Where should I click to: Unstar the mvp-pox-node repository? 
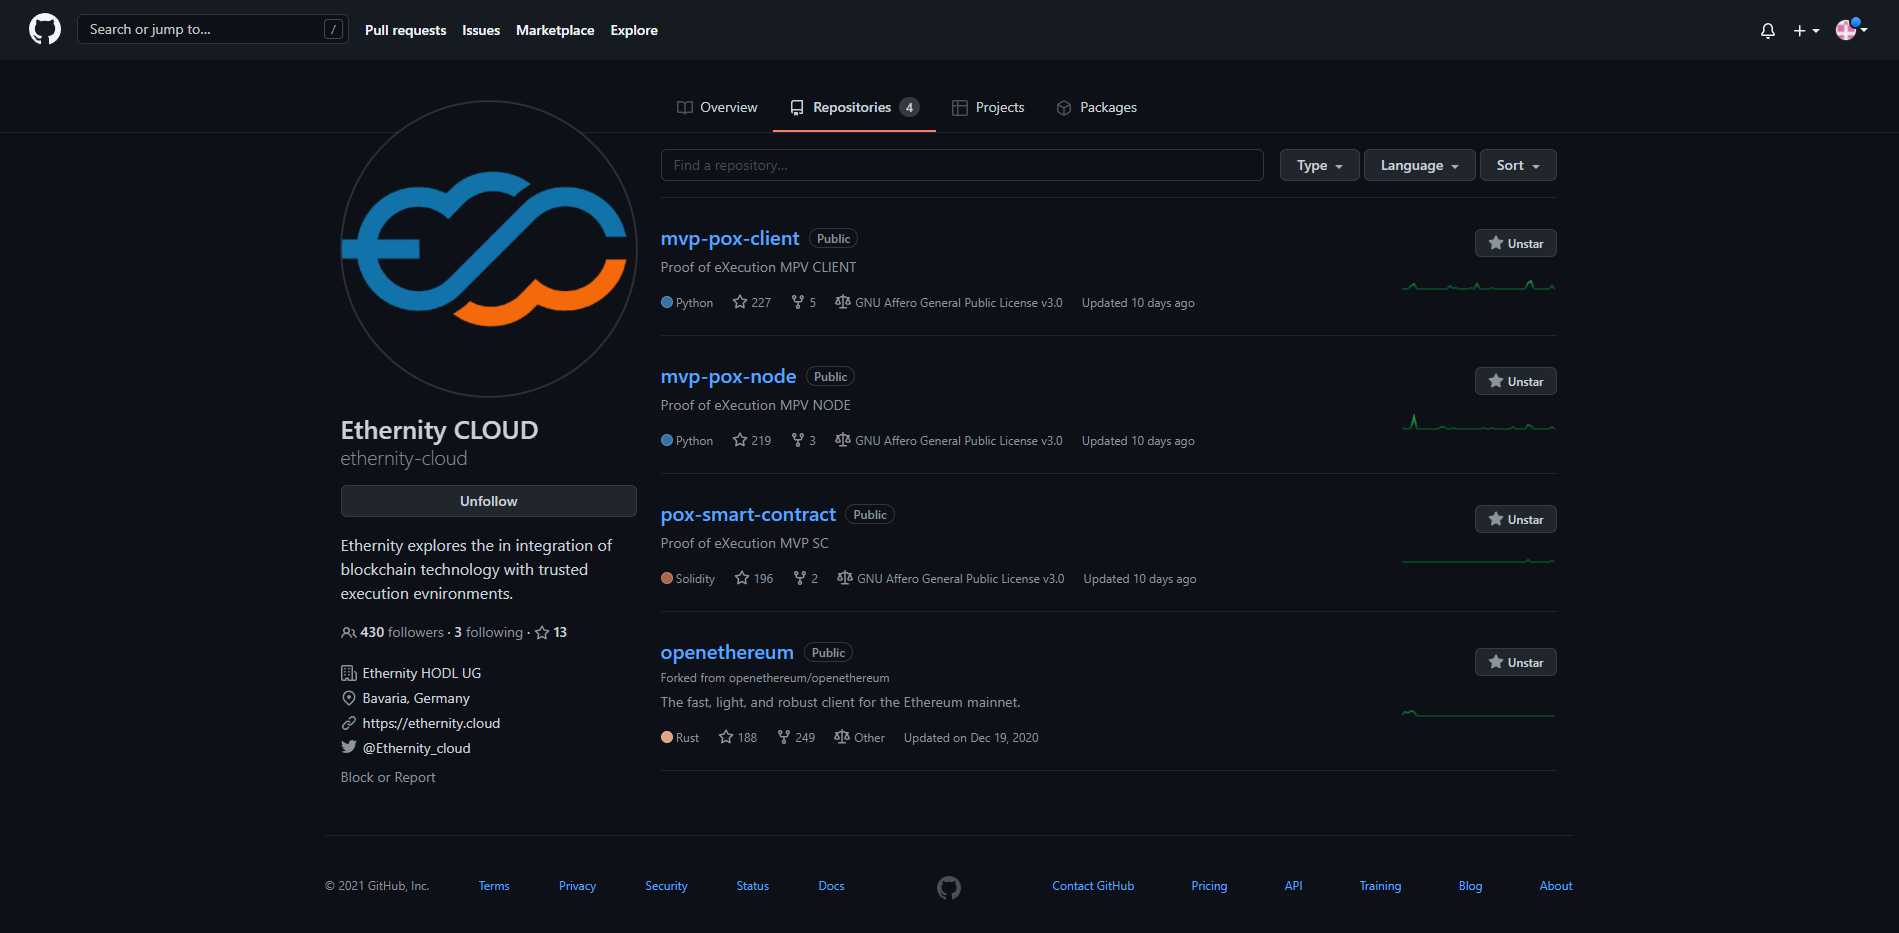point(1515,381)
